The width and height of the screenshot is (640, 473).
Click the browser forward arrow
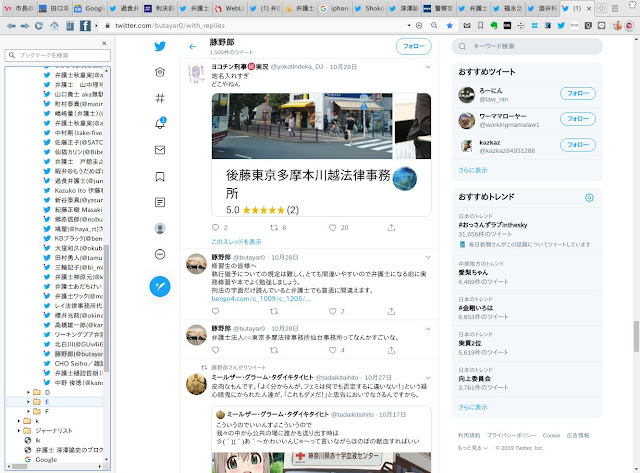pyautogui.click(x=25, y=26)
